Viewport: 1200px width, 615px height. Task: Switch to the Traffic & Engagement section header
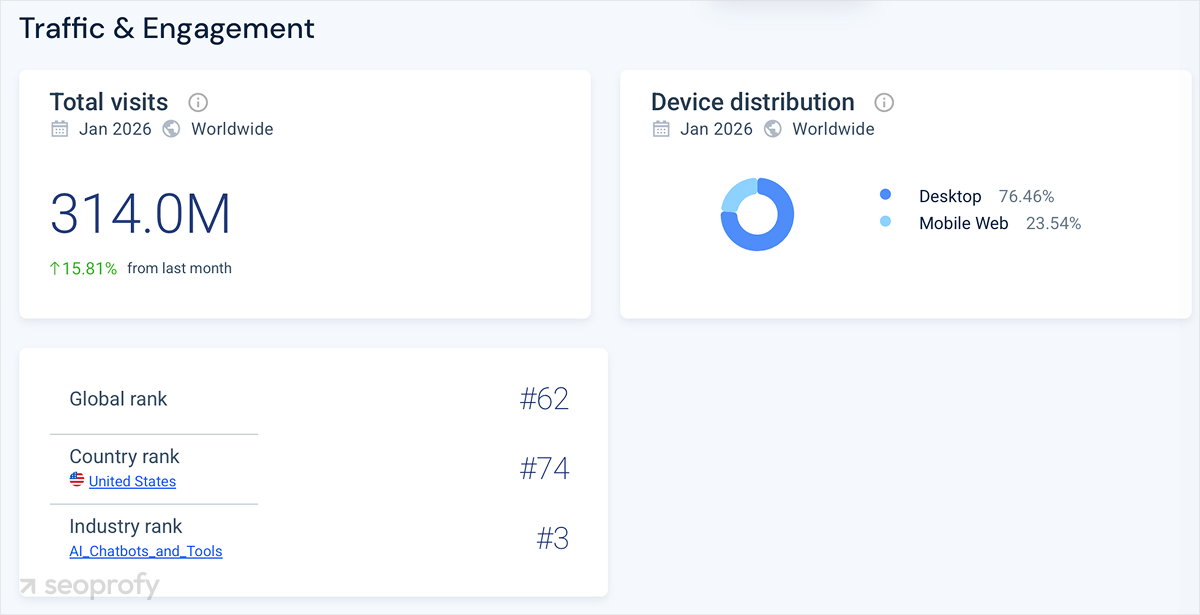pyautogui.click(x=166, y=28)
